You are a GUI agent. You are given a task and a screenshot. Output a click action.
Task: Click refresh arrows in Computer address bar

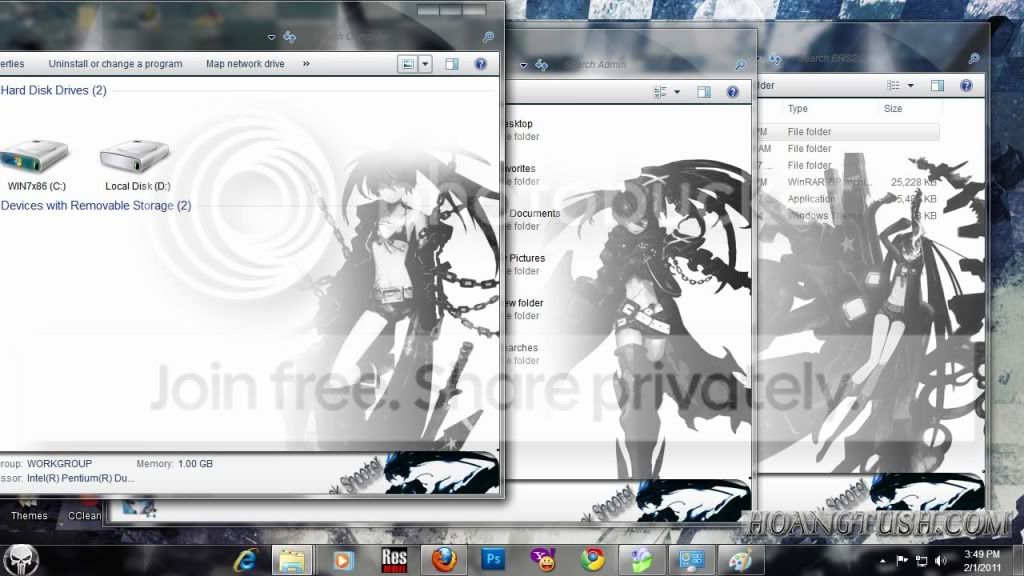289,37
